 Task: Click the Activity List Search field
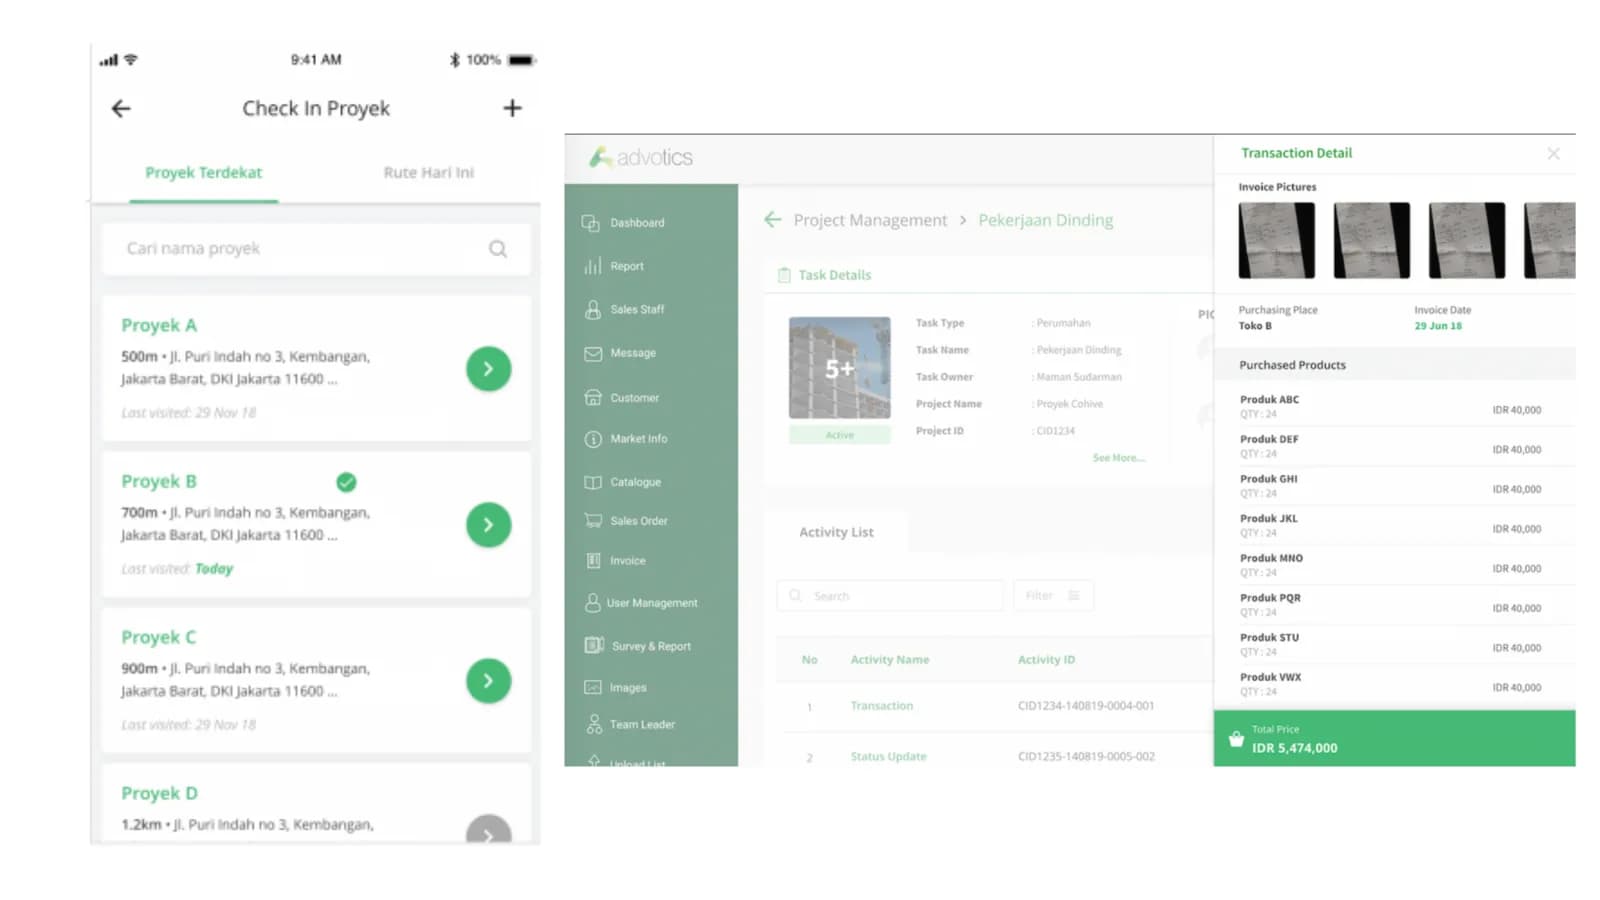pyautogui.click(x=890, y=596)
